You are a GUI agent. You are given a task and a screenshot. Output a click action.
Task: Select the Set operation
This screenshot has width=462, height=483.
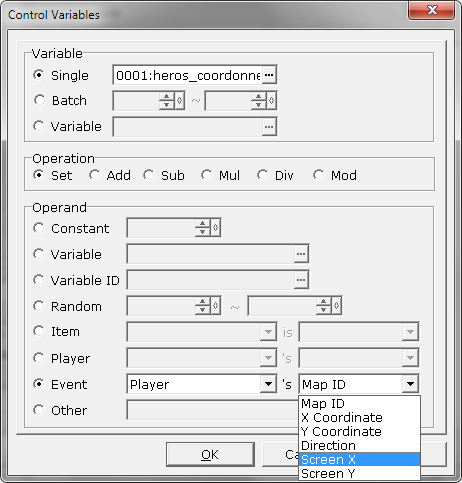click(39, 175)
